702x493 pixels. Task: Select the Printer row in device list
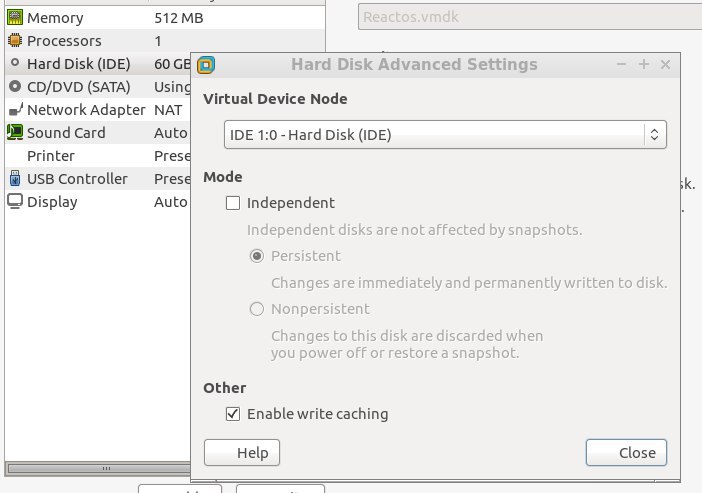click(x=50, y=156)
